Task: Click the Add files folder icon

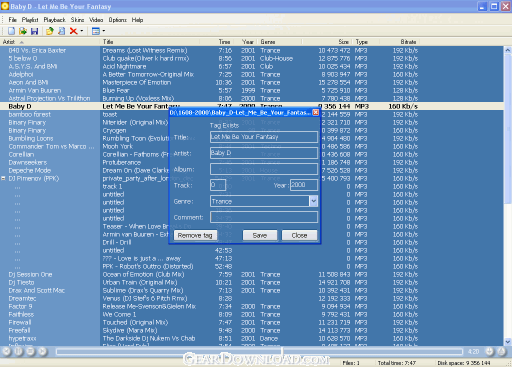Action: (x=50, y=31)
